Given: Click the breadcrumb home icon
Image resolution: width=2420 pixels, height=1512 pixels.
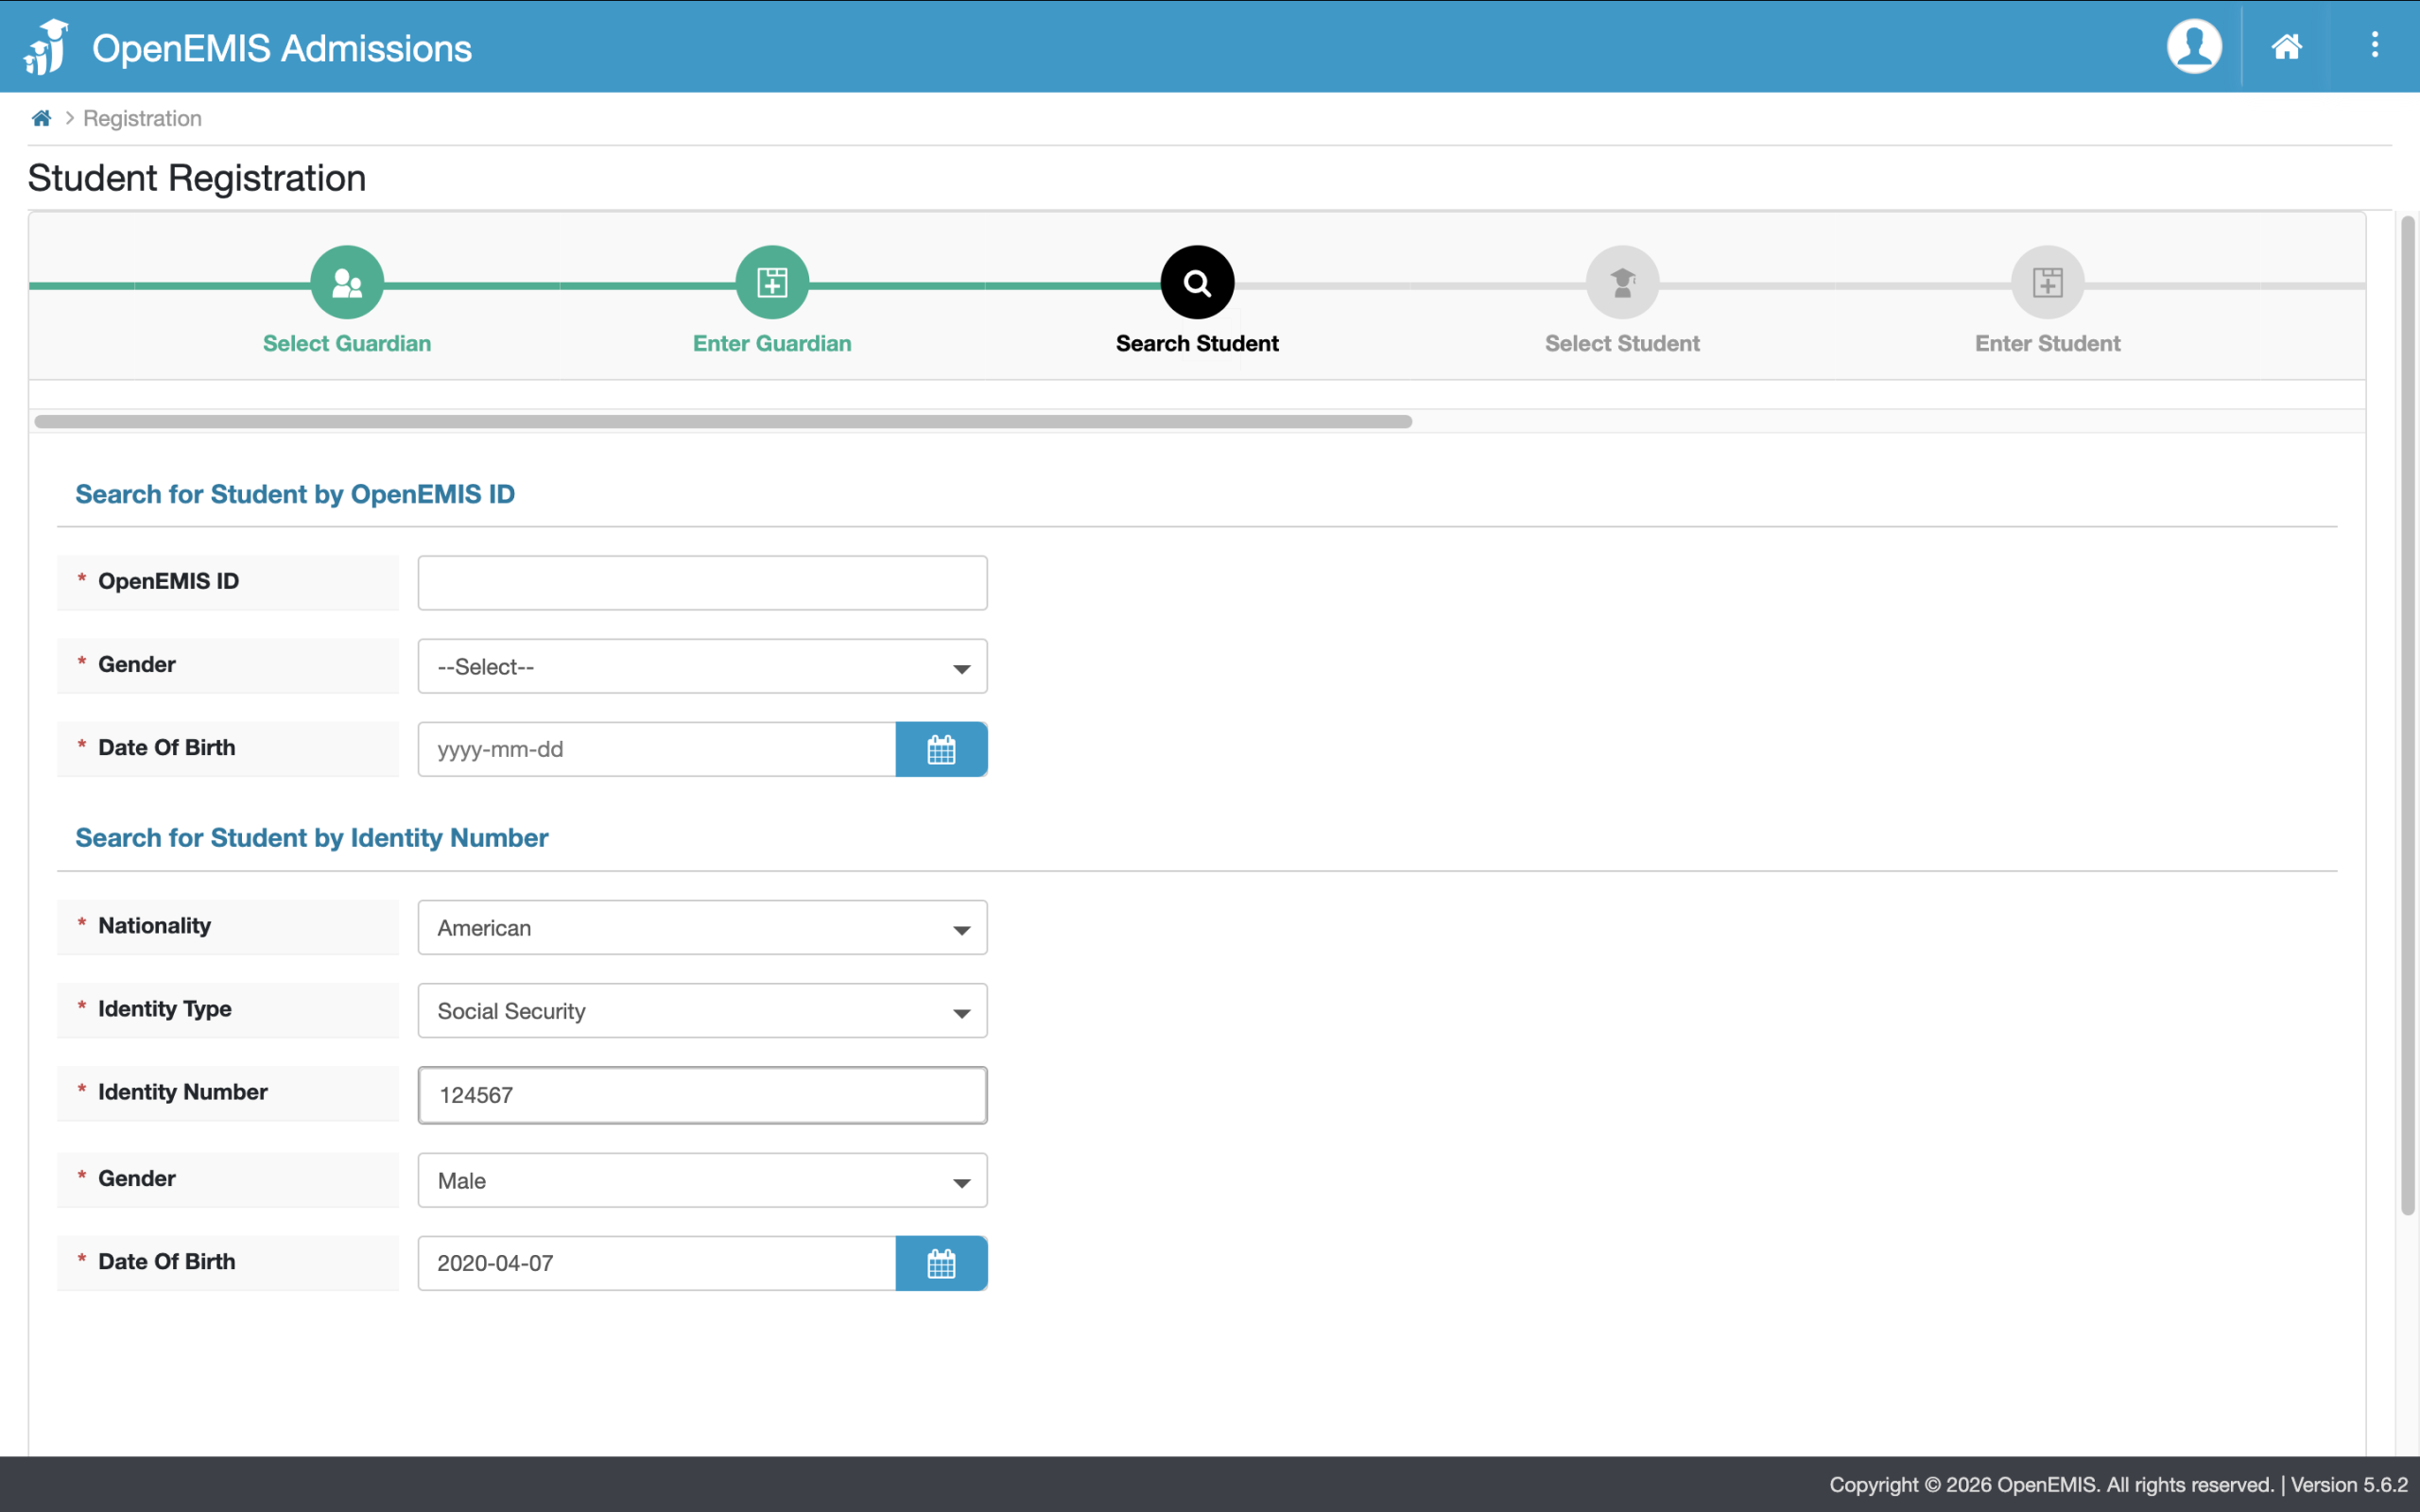Looking at the screenshot, I should 41,118.
